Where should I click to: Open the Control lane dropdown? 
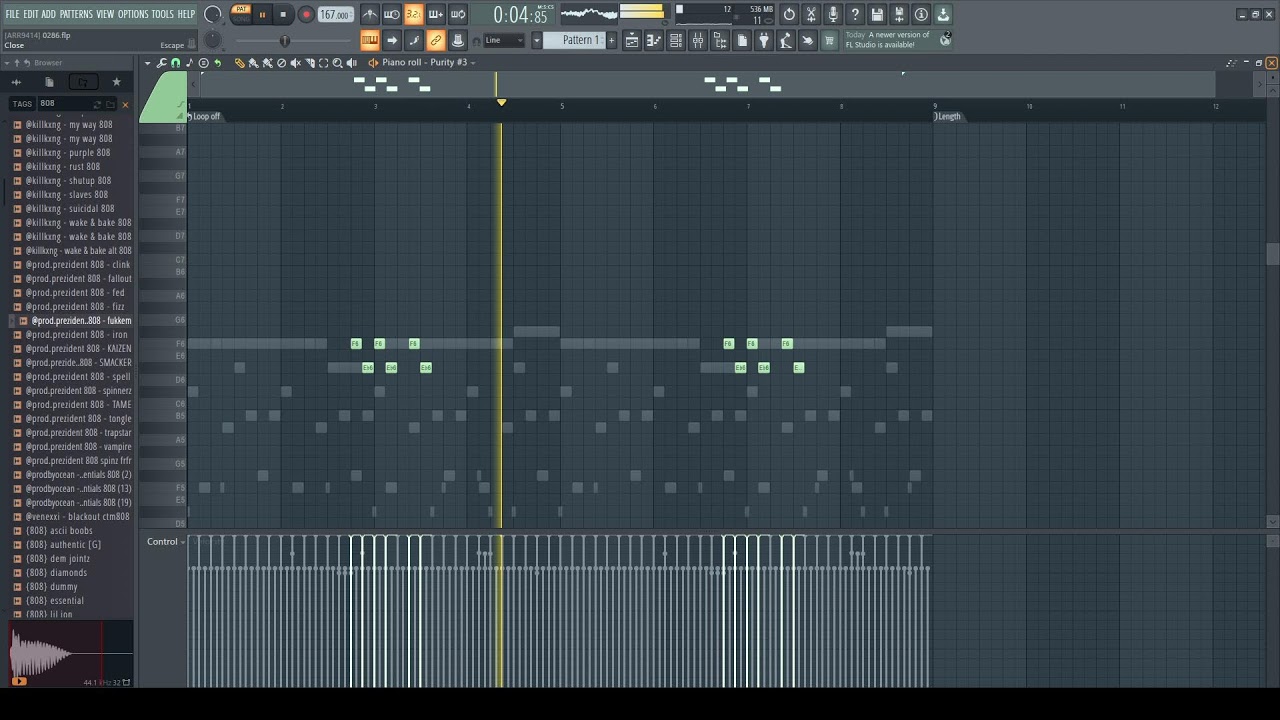[165, 542]
